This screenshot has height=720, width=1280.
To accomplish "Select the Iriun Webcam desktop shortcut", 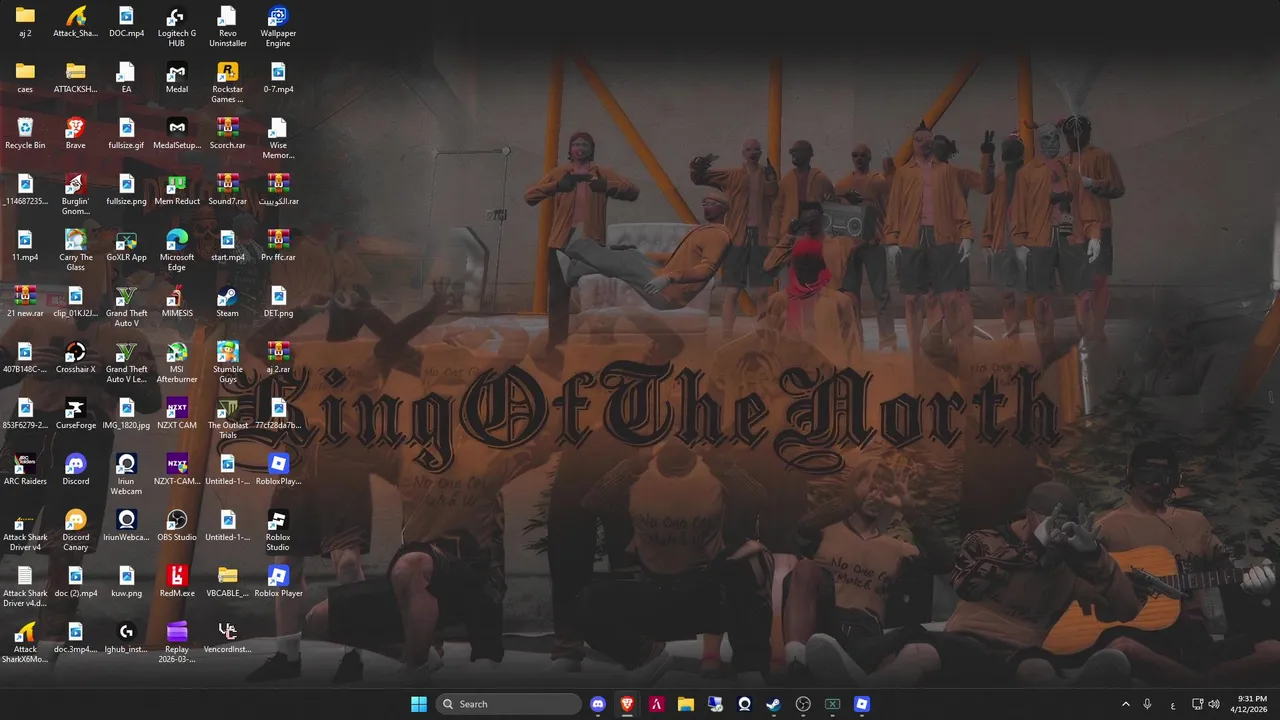I will [126, 475].
